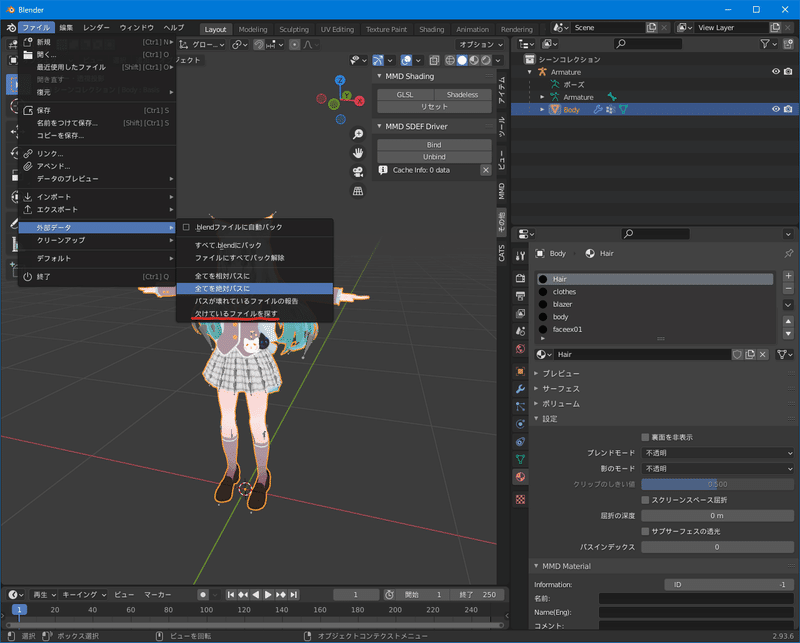
Task: Click the hand pan-view gizmo
Action: (x=358, y=153)
